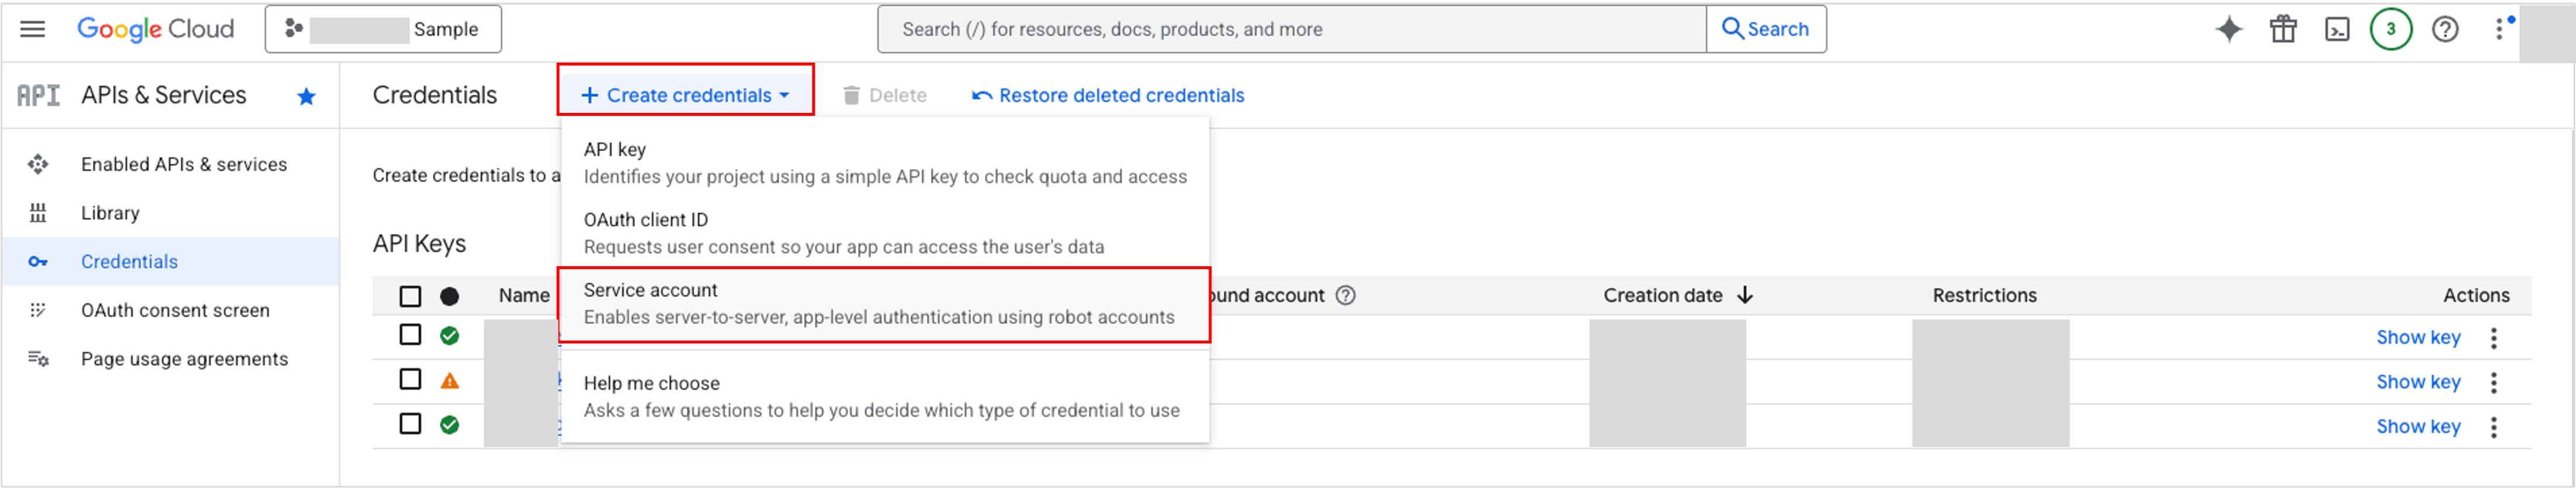
Task: Go to Enabled APIs & services
Action: [x=184, y=164]
